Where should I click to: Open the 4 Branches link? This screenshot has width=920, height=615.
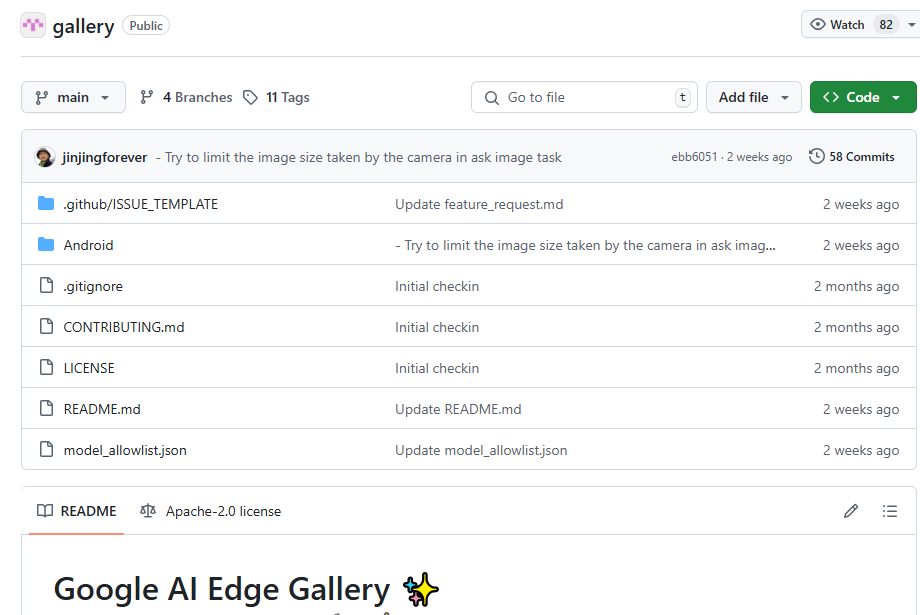pyautogui.click(x=186, y=97)
